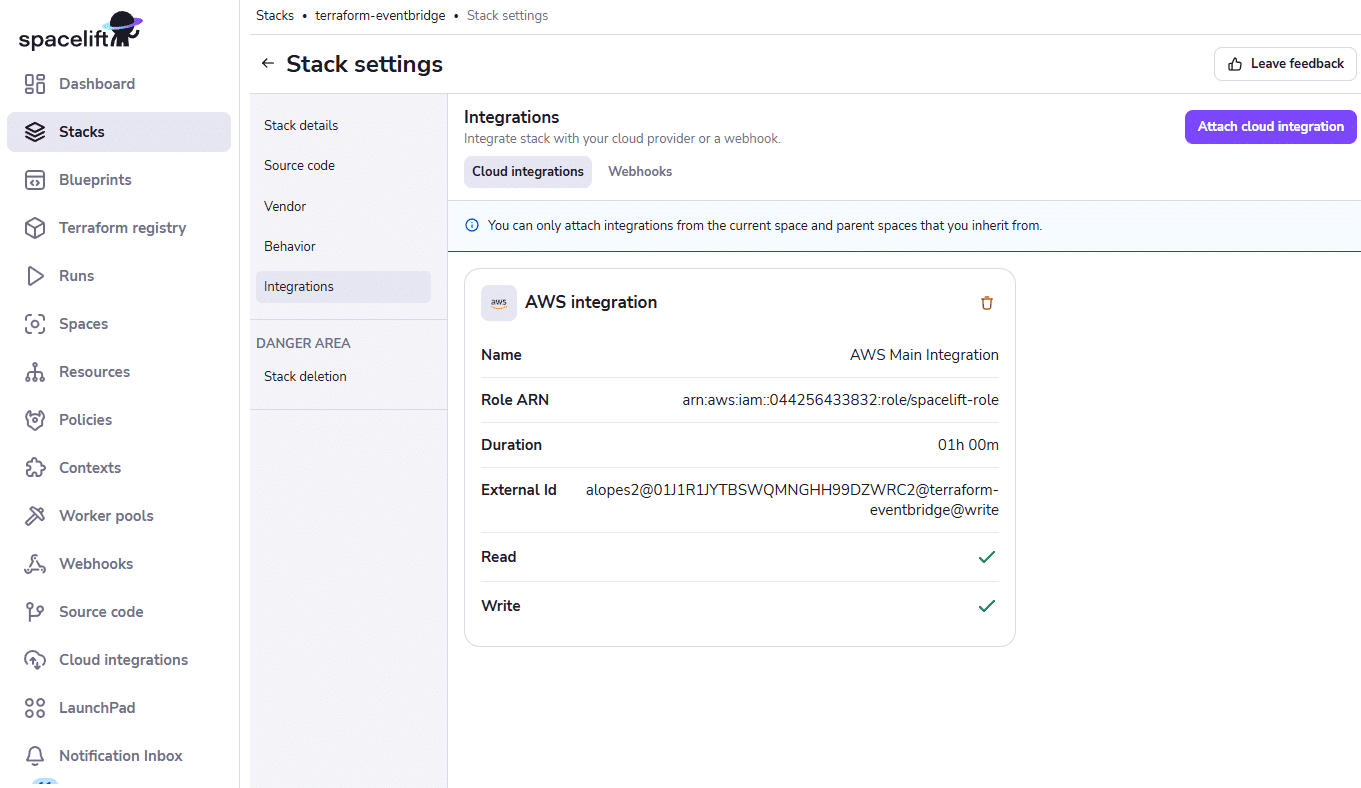Open LaunchPad from the sidebar
The height and width of the screenshot is (788, 1361).
(119, 708)
